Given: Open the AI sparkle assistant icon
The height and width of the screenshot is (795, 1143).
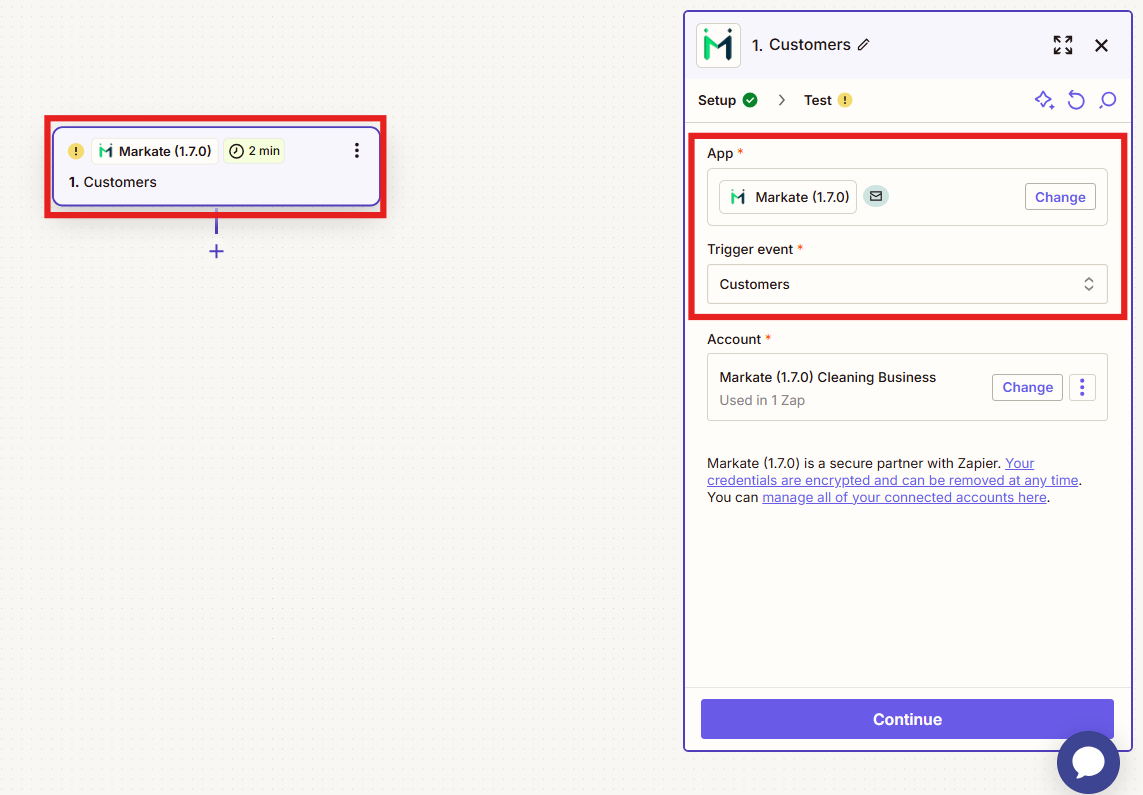Looking at the screenshot, I should point(1044,100).
